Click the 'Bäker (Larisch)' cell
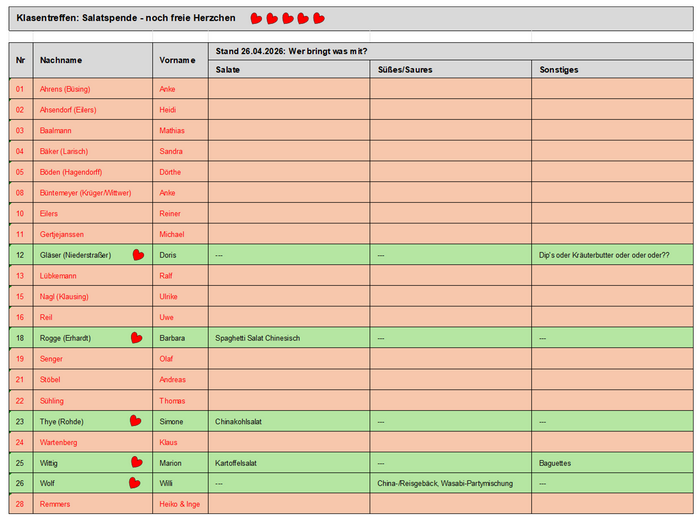700x522 pixels. (92, 151)
